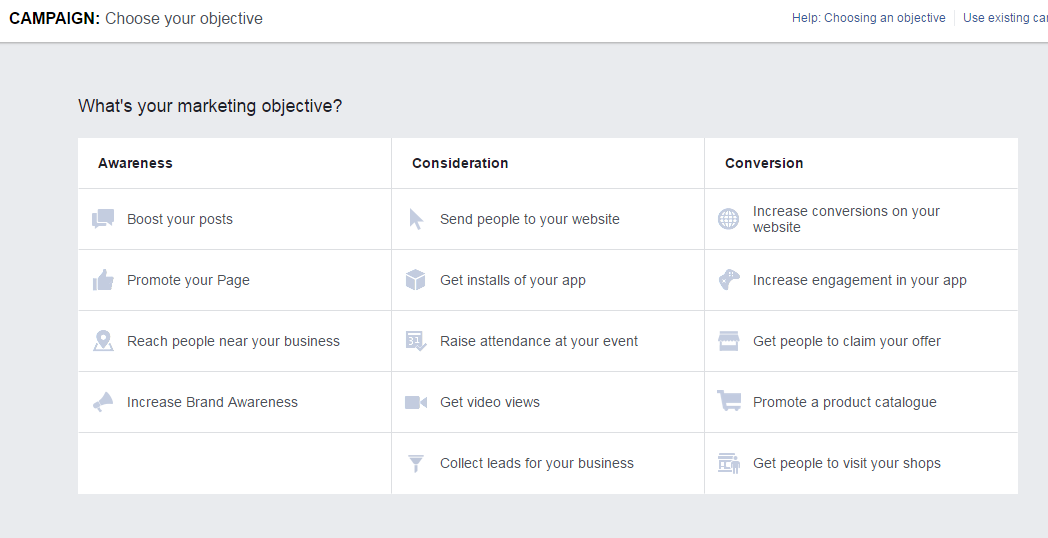The height and width of the screenshot is (538, 1048).
Task: Click the What's your marketing objective heading
Action: (210, 106)
